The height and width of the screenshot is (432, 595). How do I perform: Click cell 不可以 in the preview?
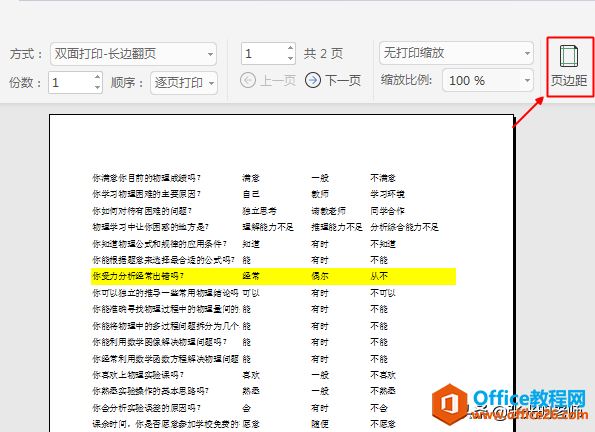[383, 293]
